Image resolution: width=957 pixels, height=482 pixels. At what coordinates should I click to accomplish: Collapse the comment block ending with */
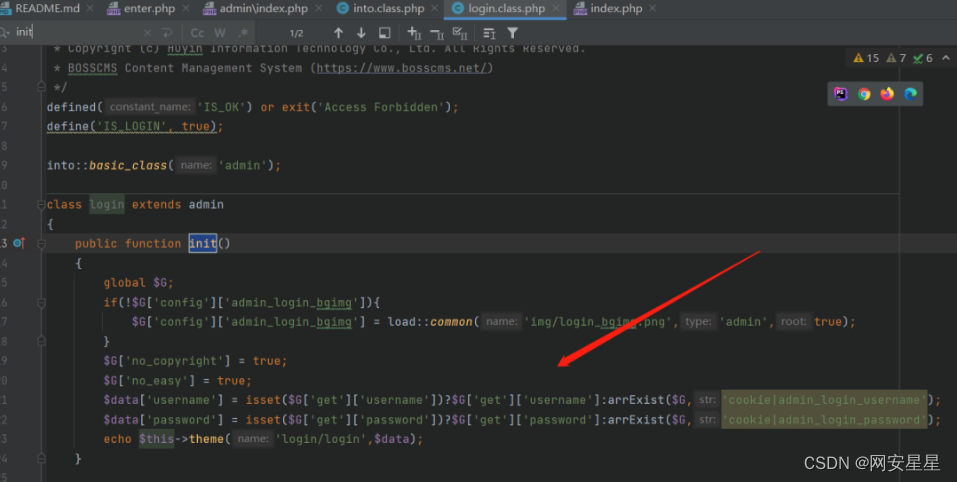coord(41,87)
